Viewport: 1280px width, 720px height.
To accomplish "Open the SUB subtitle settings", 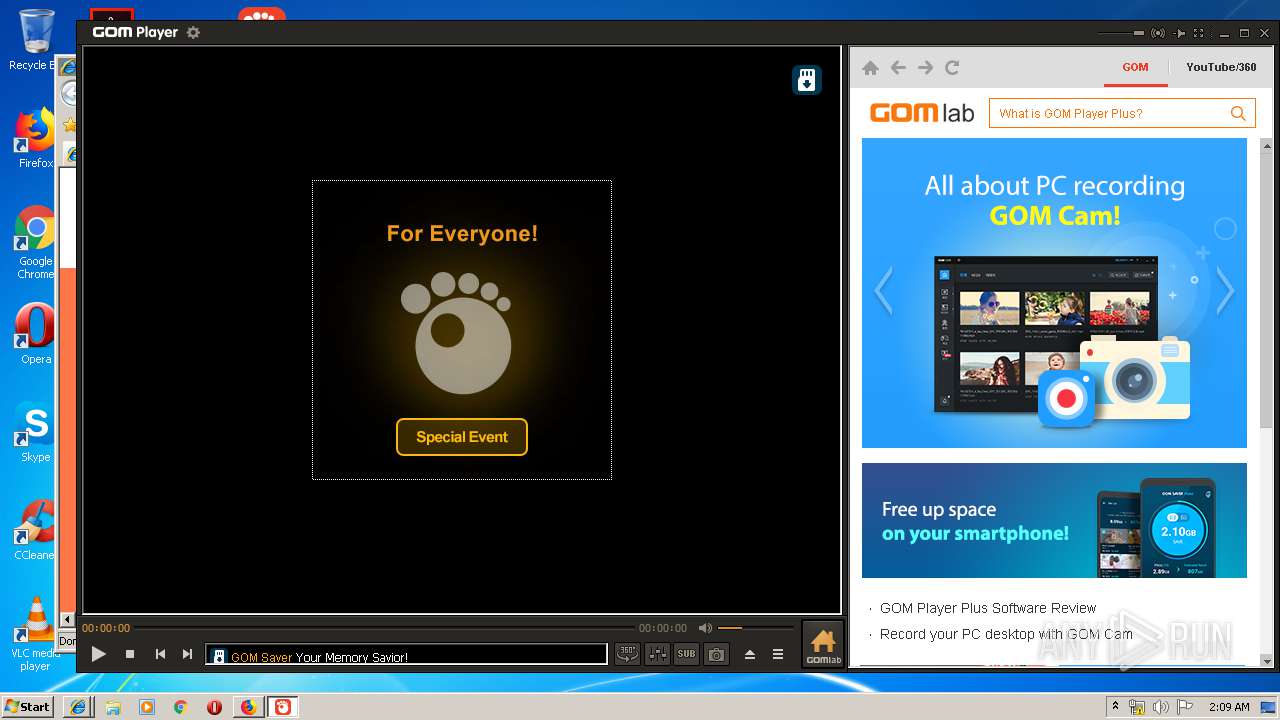I will pos(686,654).
